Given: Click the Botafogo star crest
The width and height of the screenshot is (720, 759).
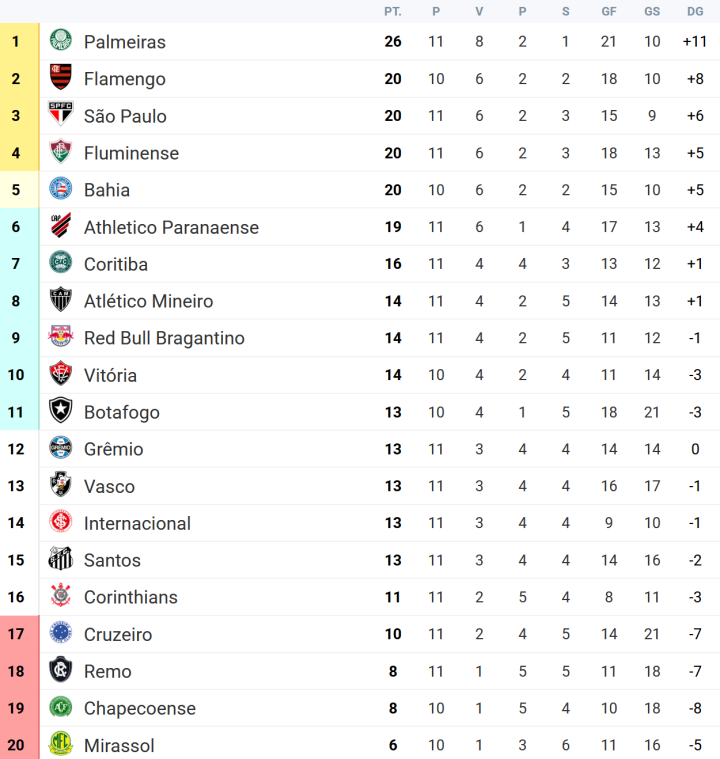Looking at the screenshot, I should [61, 412].
